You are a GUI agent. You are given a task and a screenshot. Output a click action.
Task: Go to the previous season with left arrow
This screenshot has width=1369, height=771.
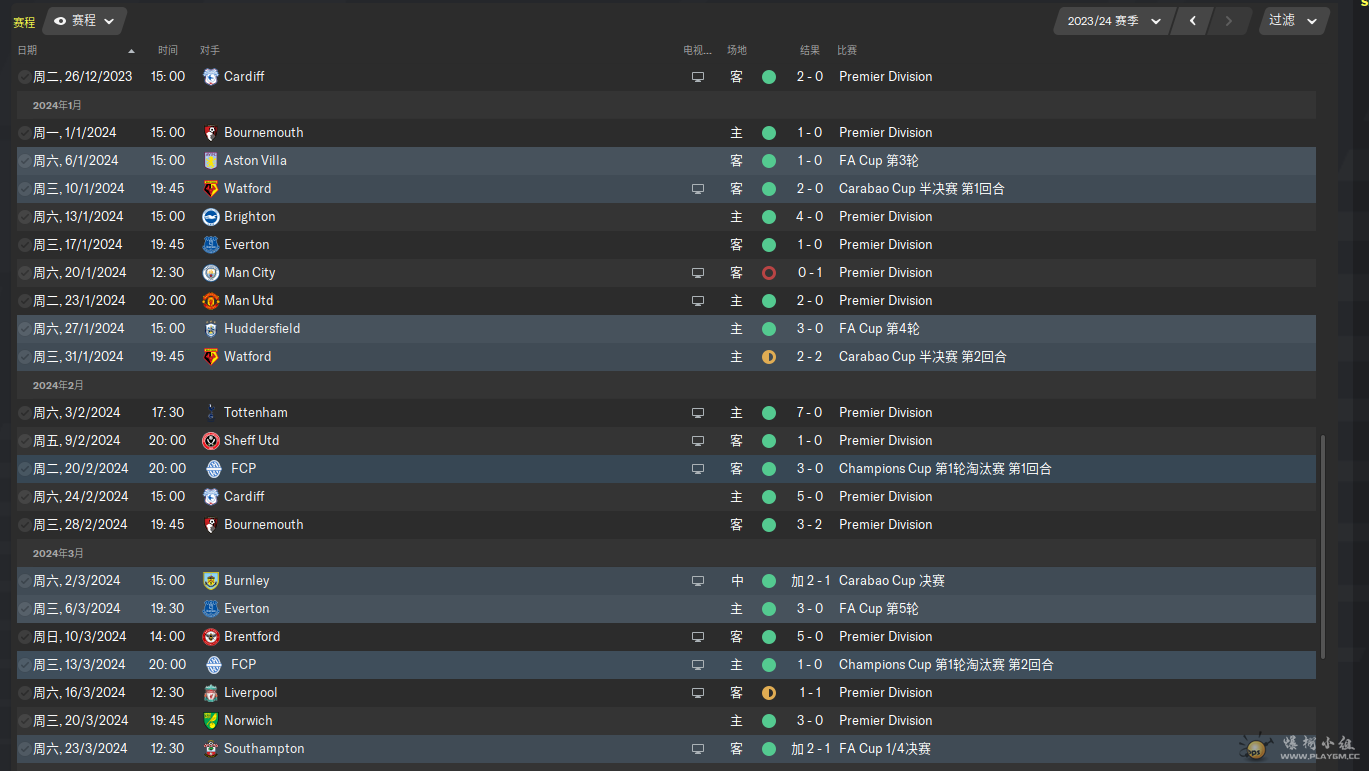pos(1192,21)
